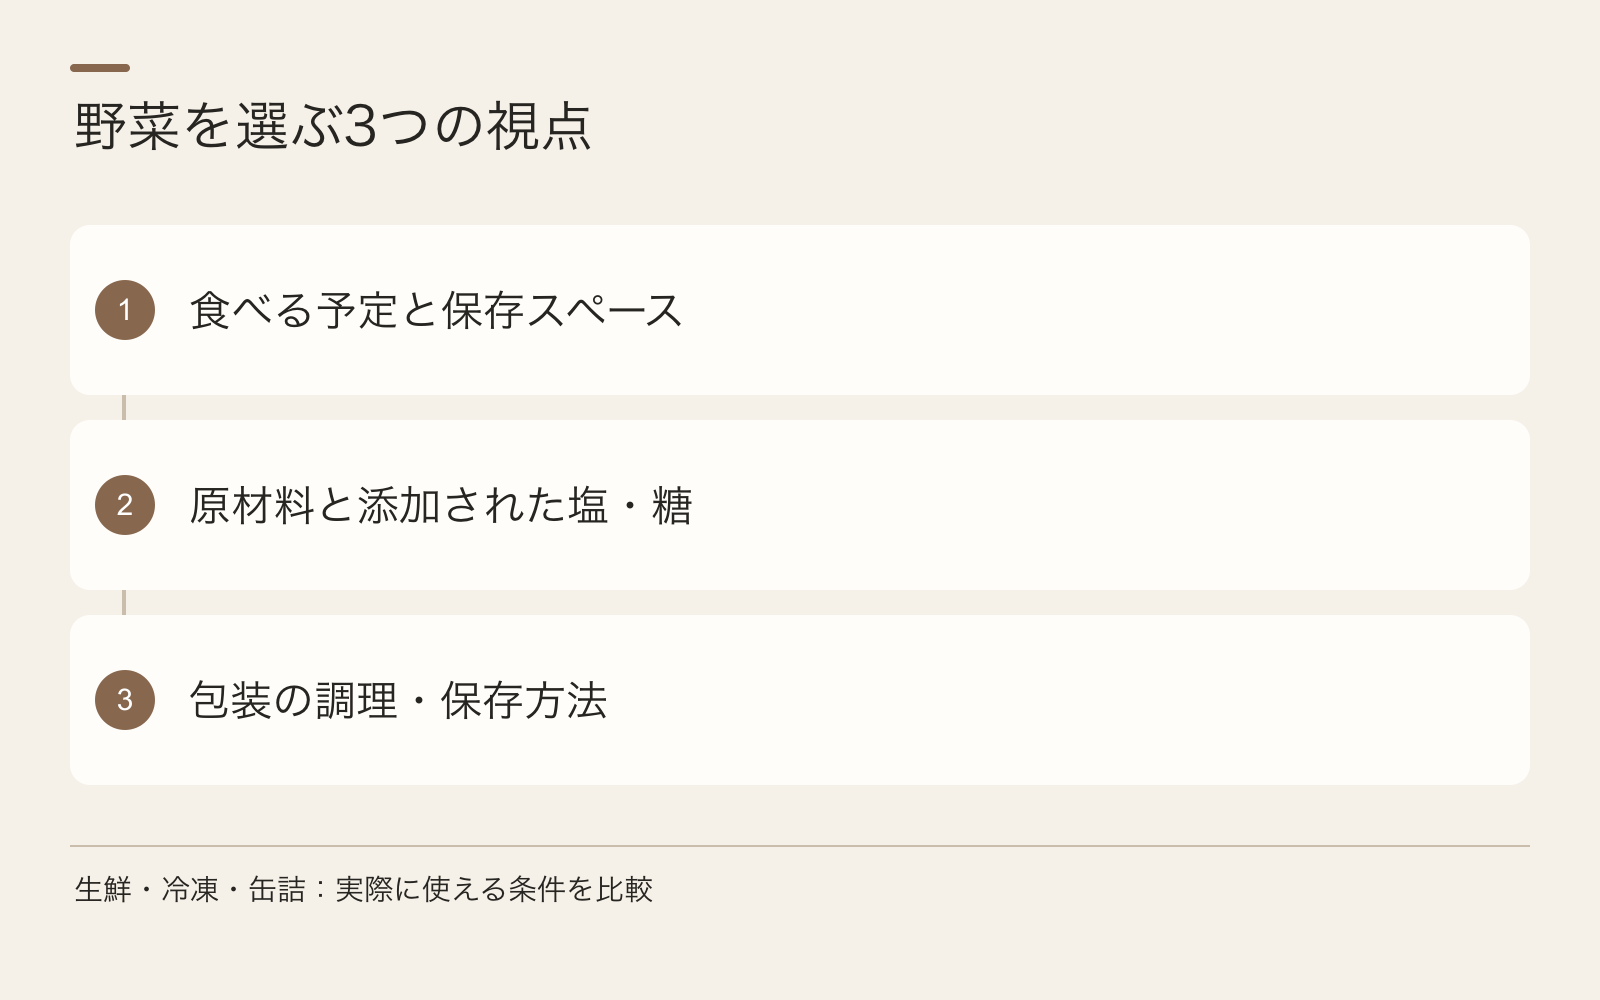Click the number 2 circle badge
This screenshot has width=1600, height=1000.
(125, 505)
